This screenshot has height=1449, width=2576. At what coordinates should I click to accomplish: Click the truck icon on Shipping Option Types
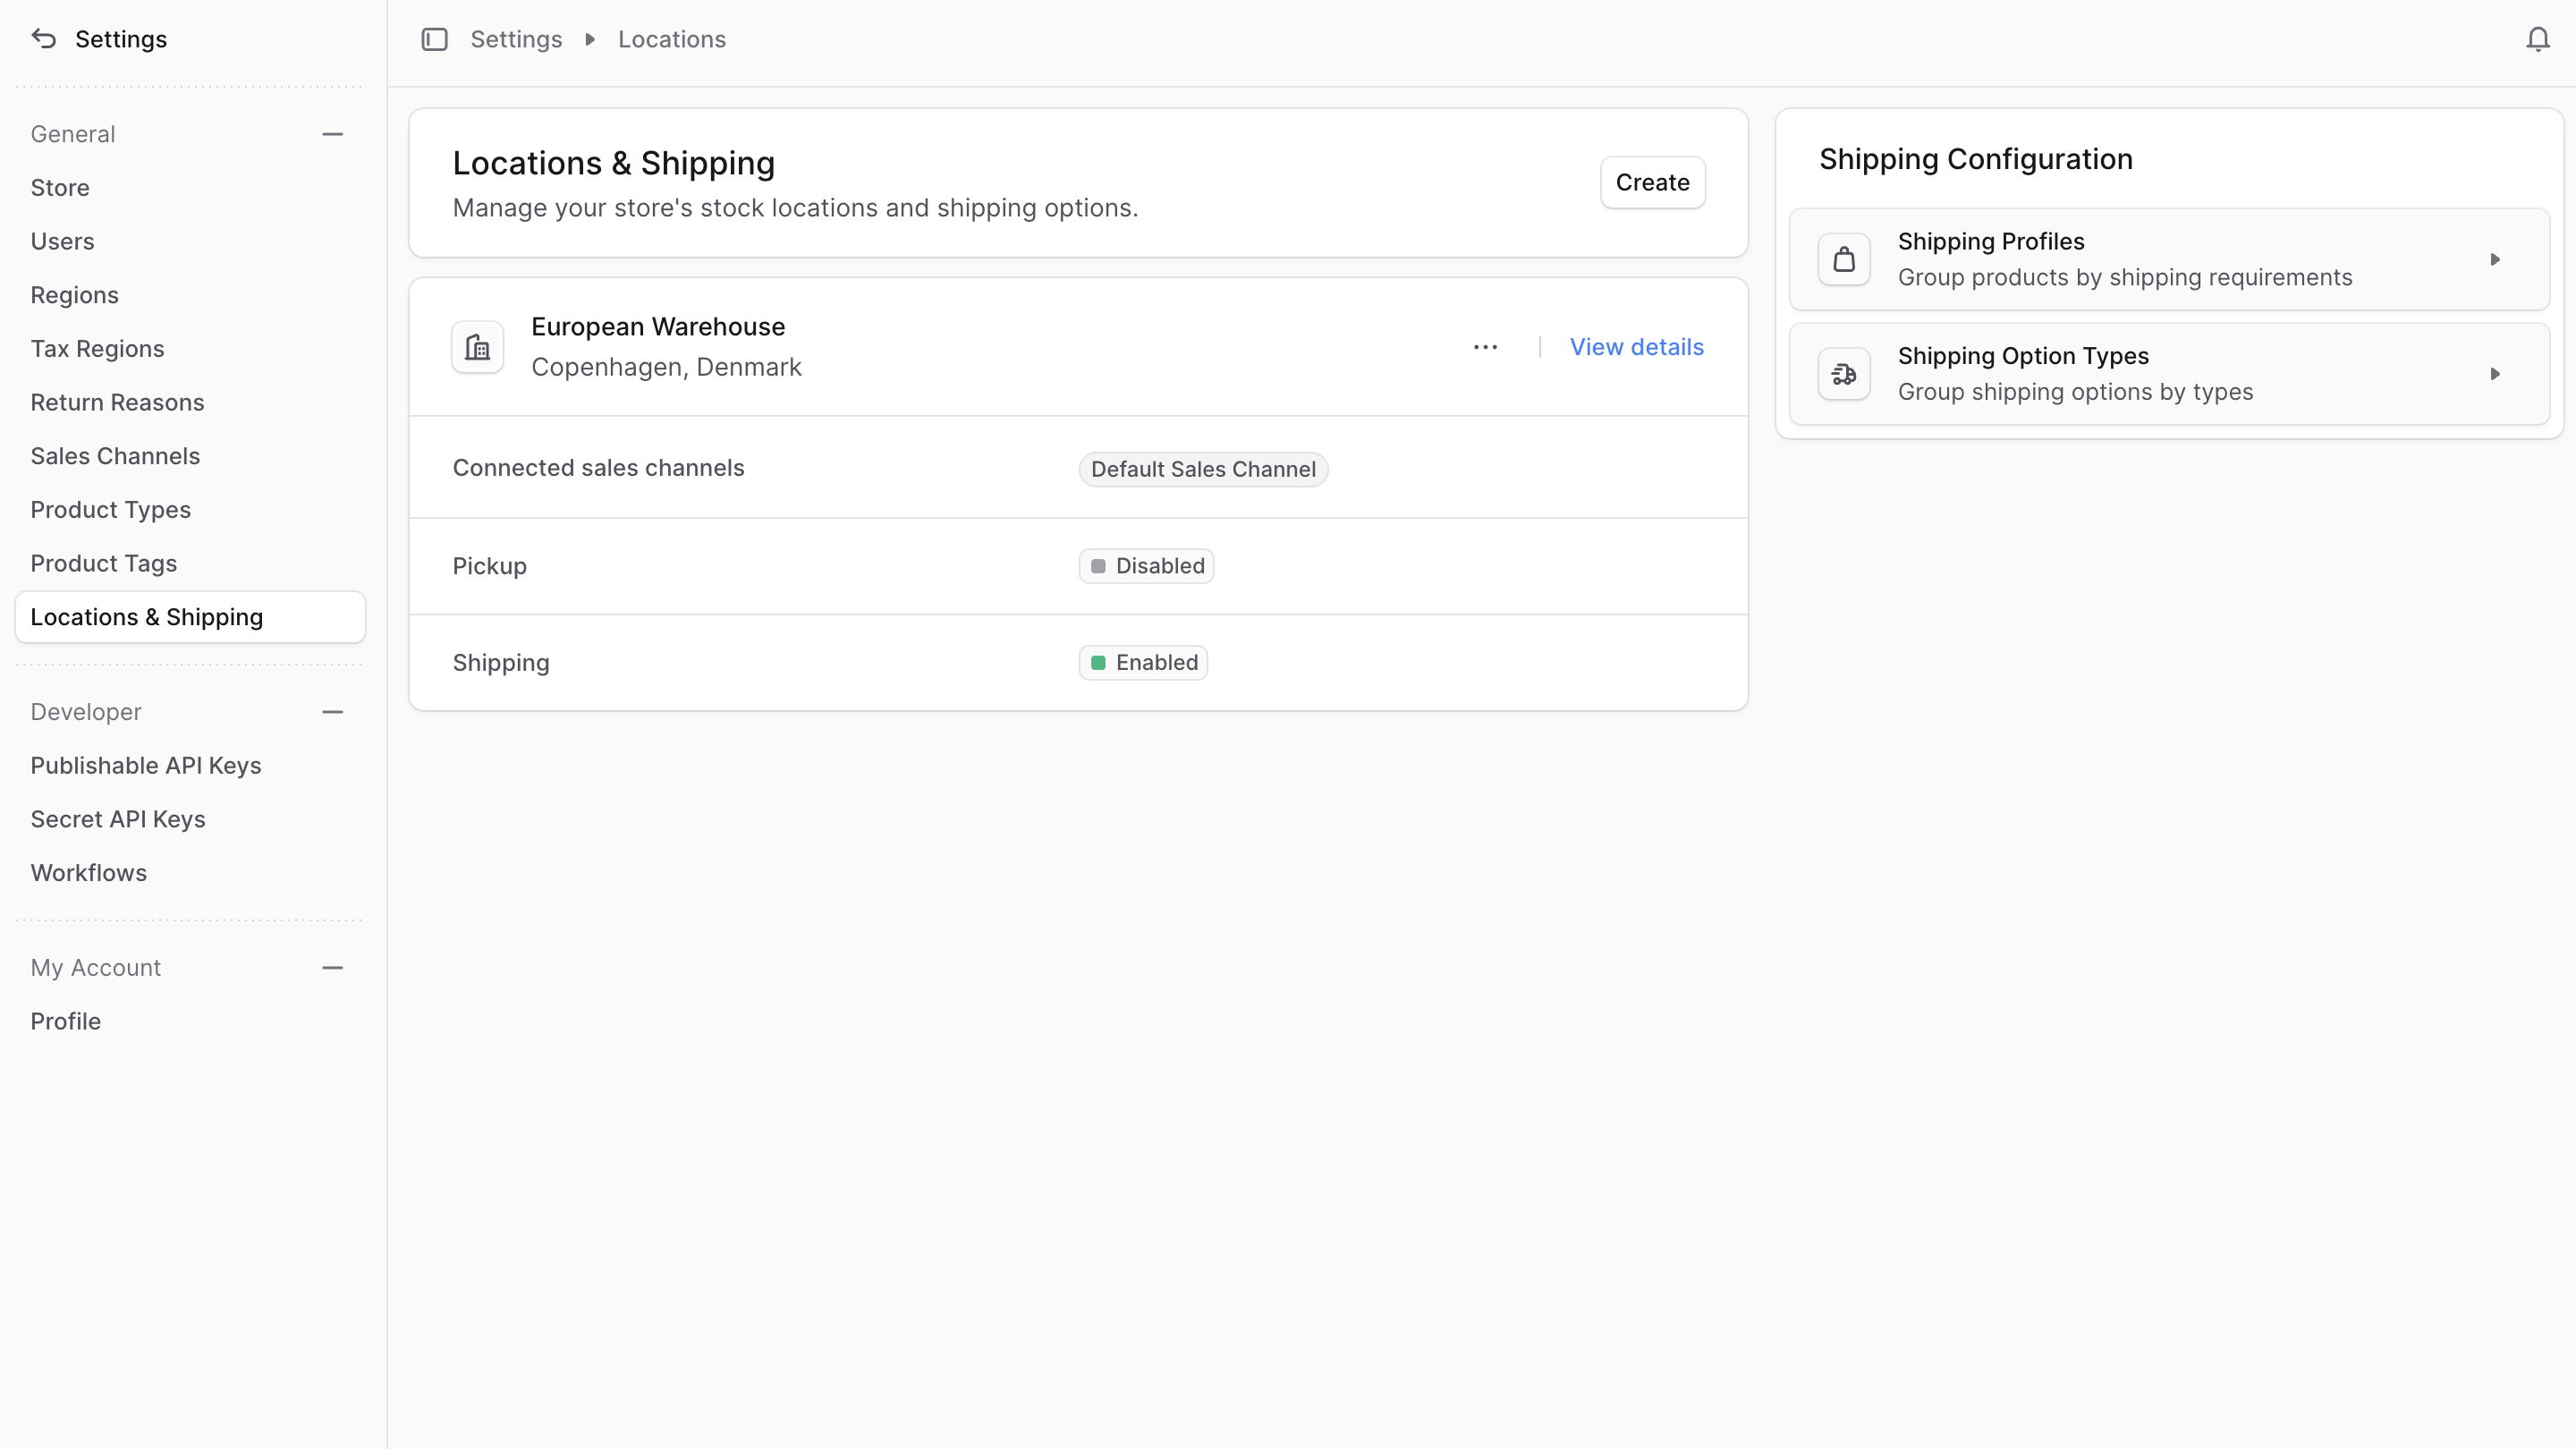coord(1844,373)
